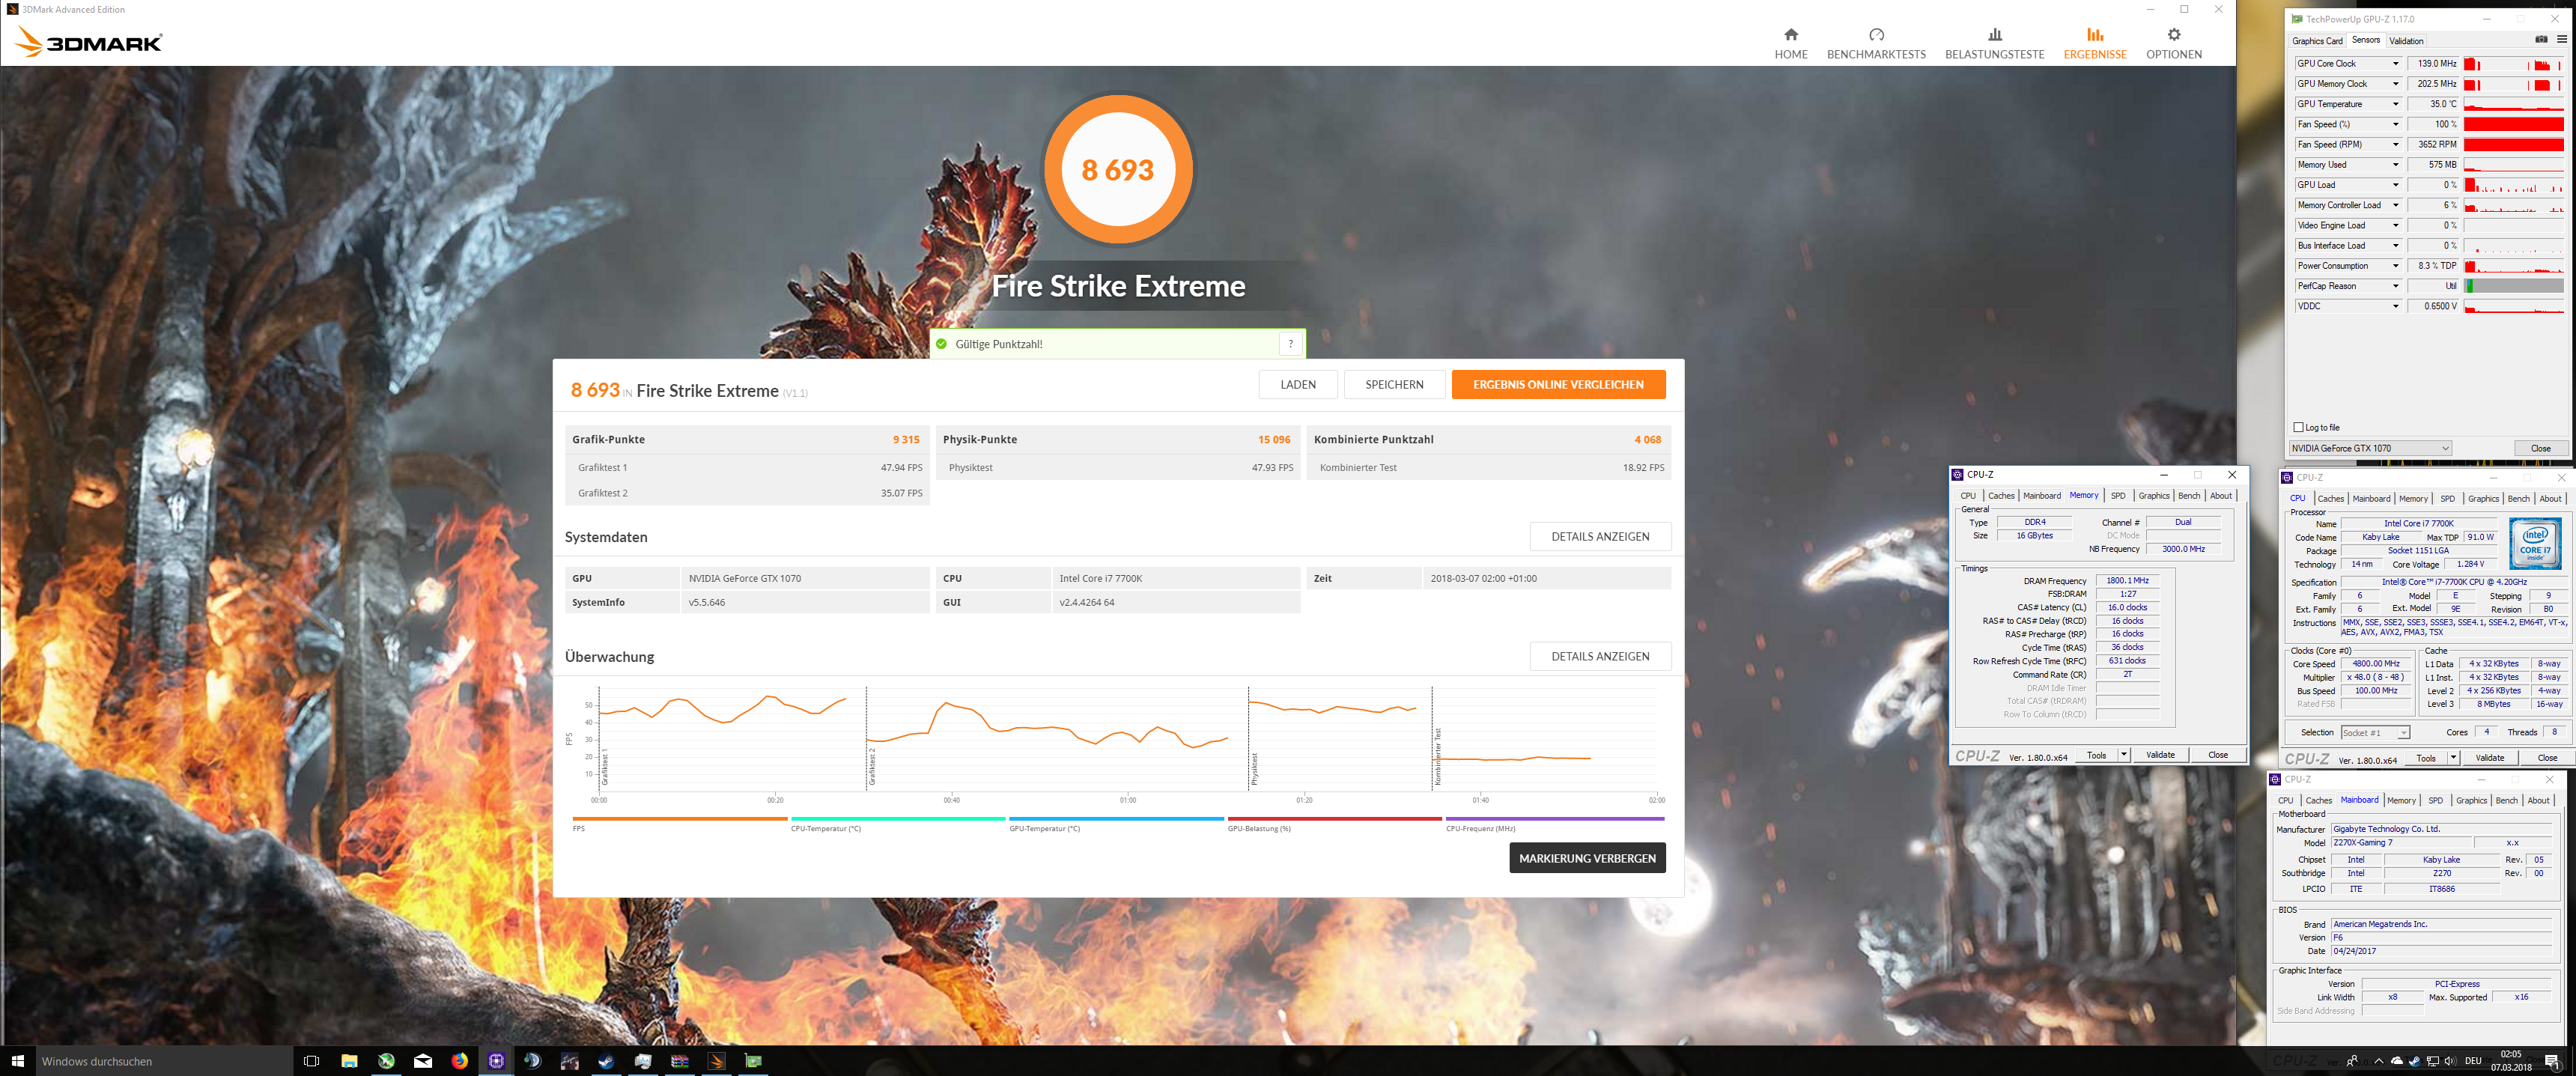The width and height of the screenshot is (2576, 1076).
Task: Click ERGEBNIS ONLINE VERGLEICHEN button
Action: pos(1558,384)
